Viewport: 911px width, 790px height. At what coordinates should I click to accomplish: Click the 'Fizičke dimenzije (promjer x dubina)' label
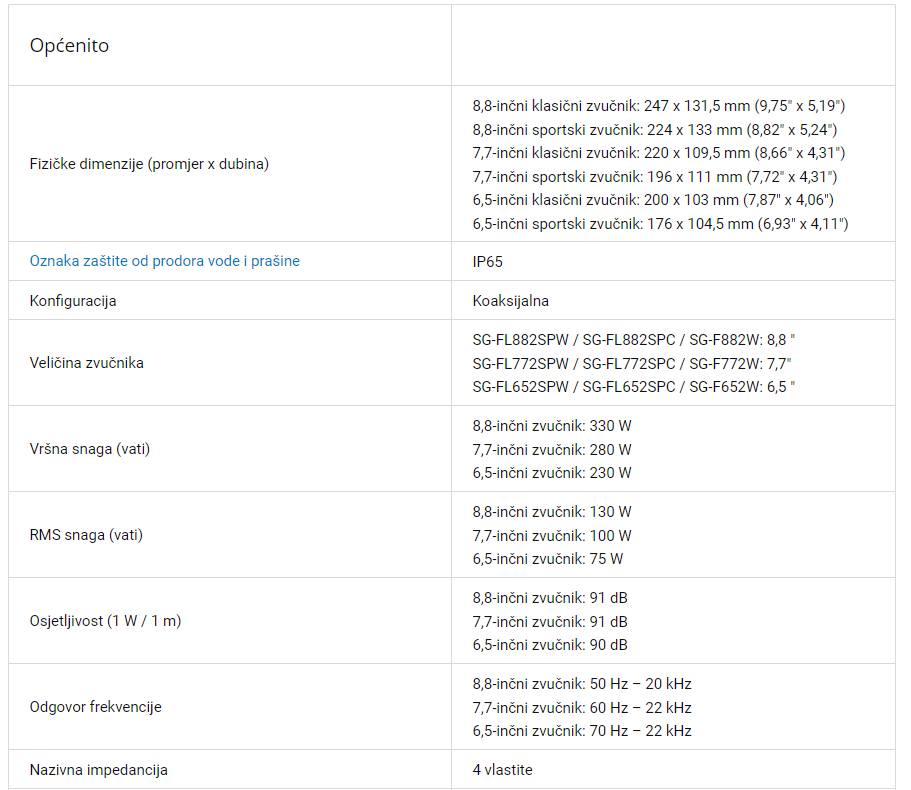tap(149, 164)
